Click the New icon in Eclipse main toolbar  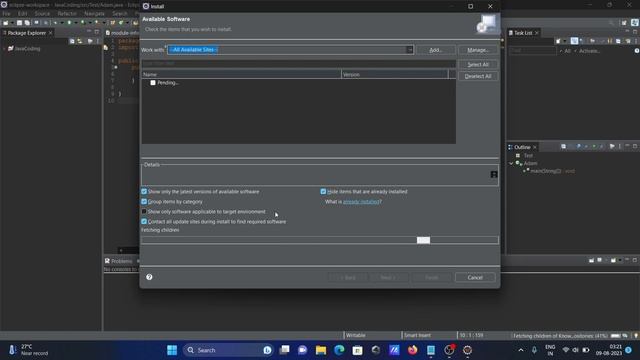tap(5, 23)
